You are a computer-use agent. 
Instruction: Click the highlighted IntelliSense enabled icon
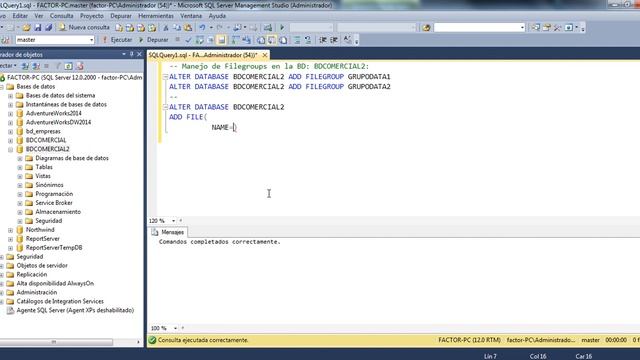pyautogui.click(x=222, y=40)
